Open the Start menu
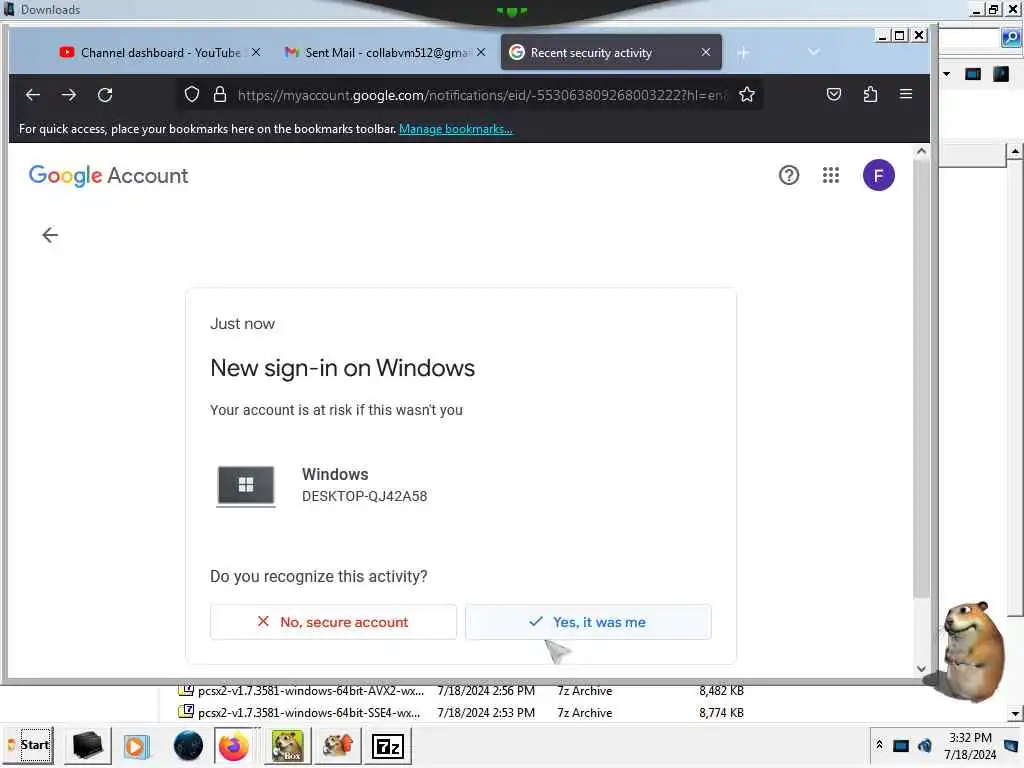The height and width of the screenshot is (768, 1024). [29, 745]
